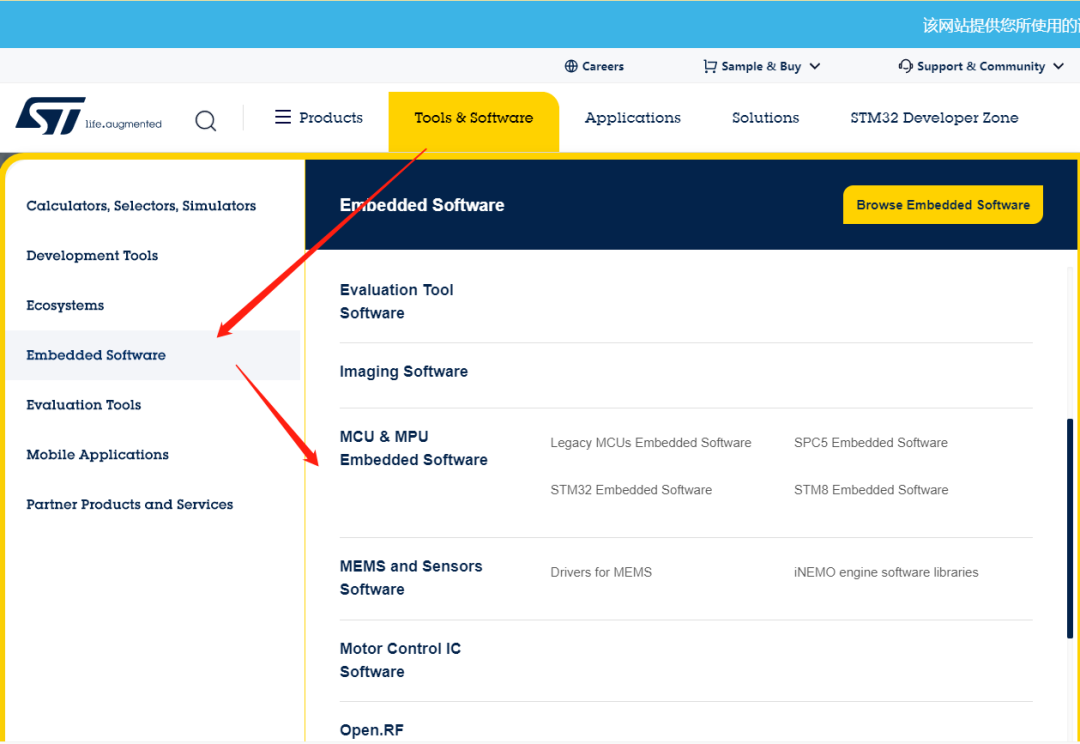Open MEMS and Sensors Software

[411, 577]
